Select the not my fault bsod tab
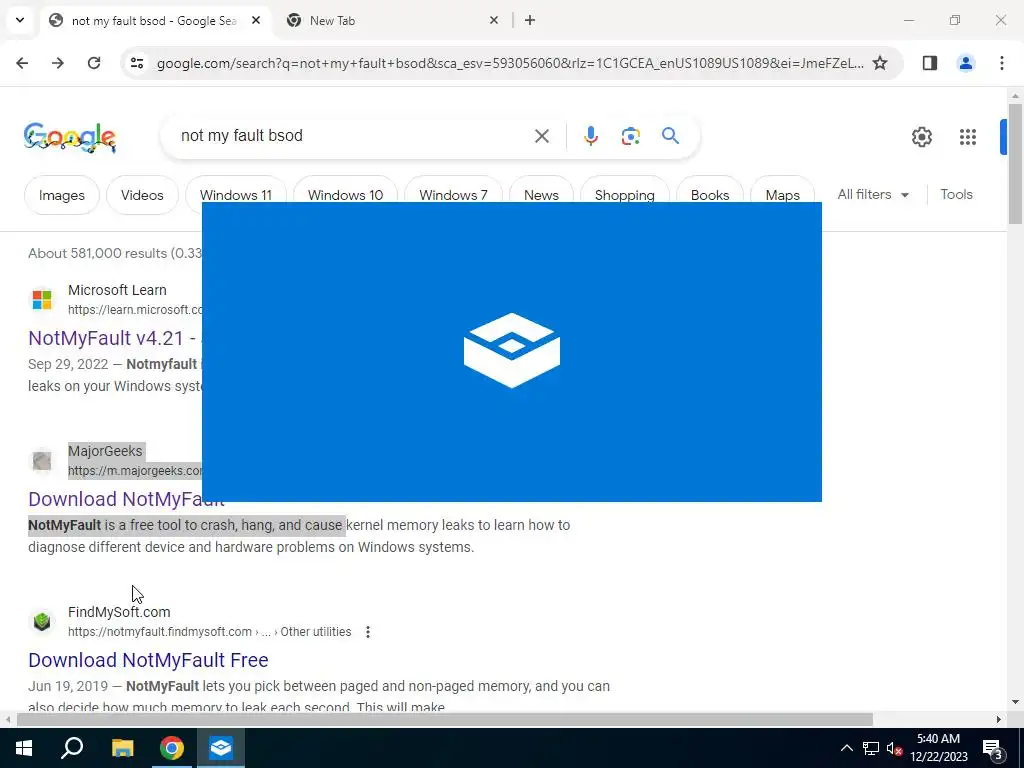 pyautogui.click(x=153, y=20)
